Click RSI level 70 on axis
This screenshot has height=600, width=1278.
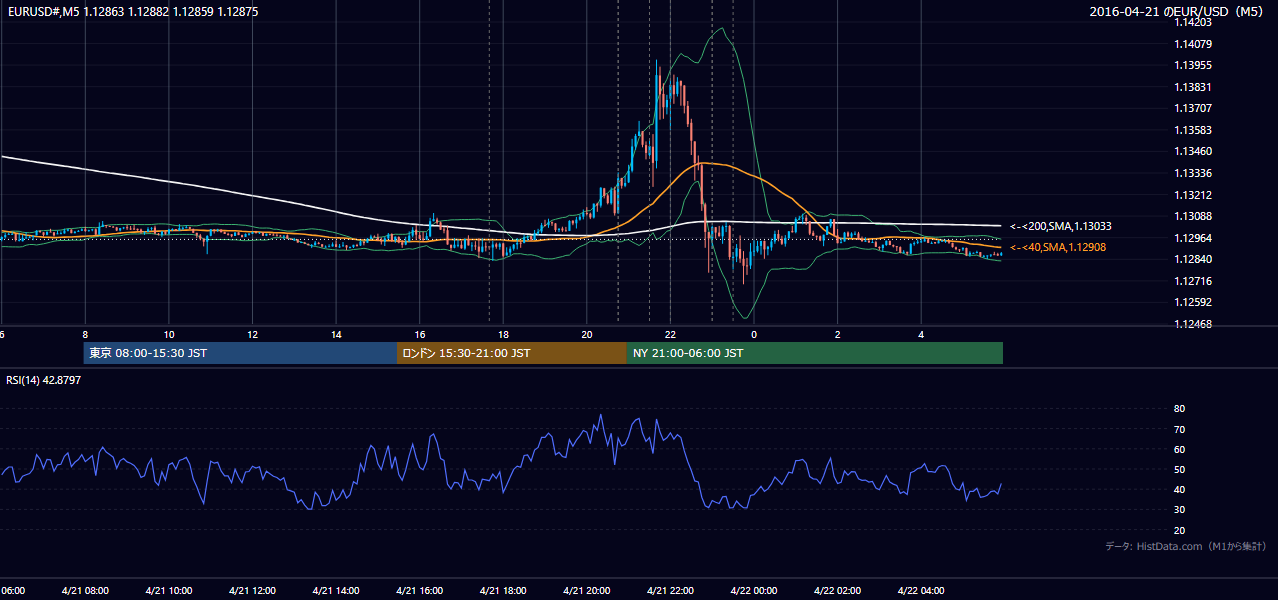tap(1179, 429)
